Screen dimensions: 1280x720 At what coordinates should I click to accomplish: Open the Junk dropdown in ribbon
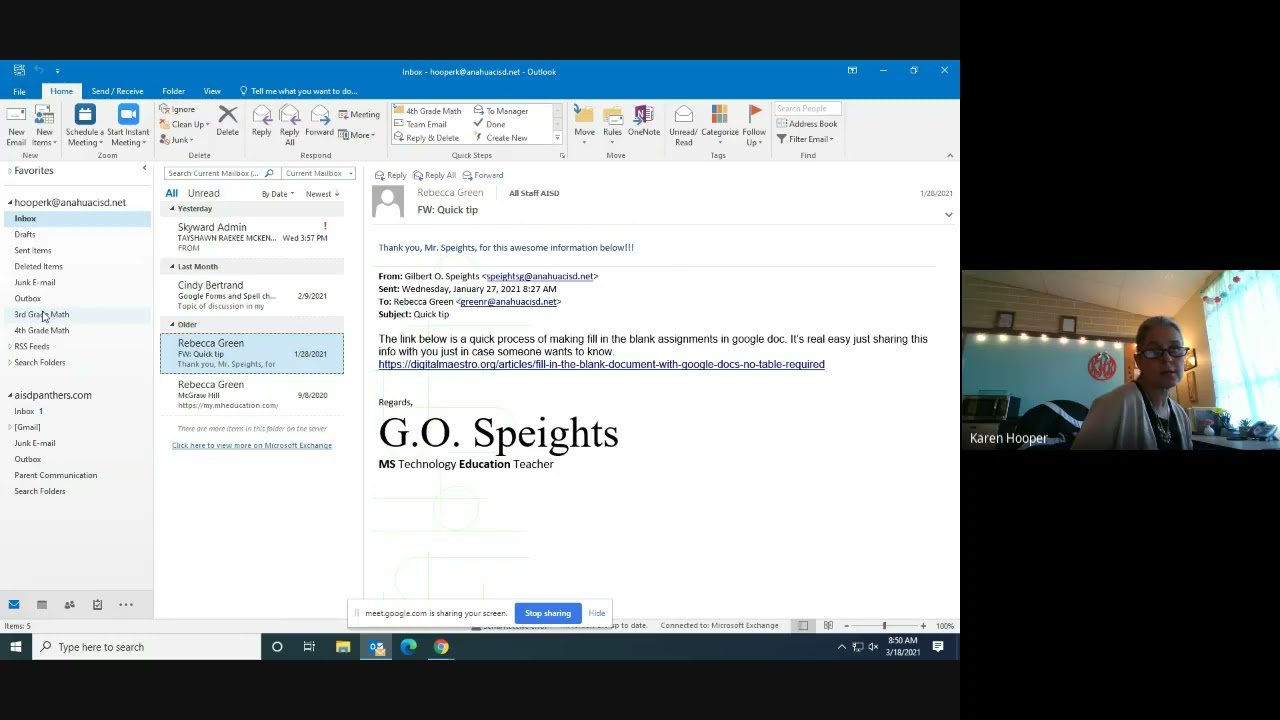pos(178,140)
